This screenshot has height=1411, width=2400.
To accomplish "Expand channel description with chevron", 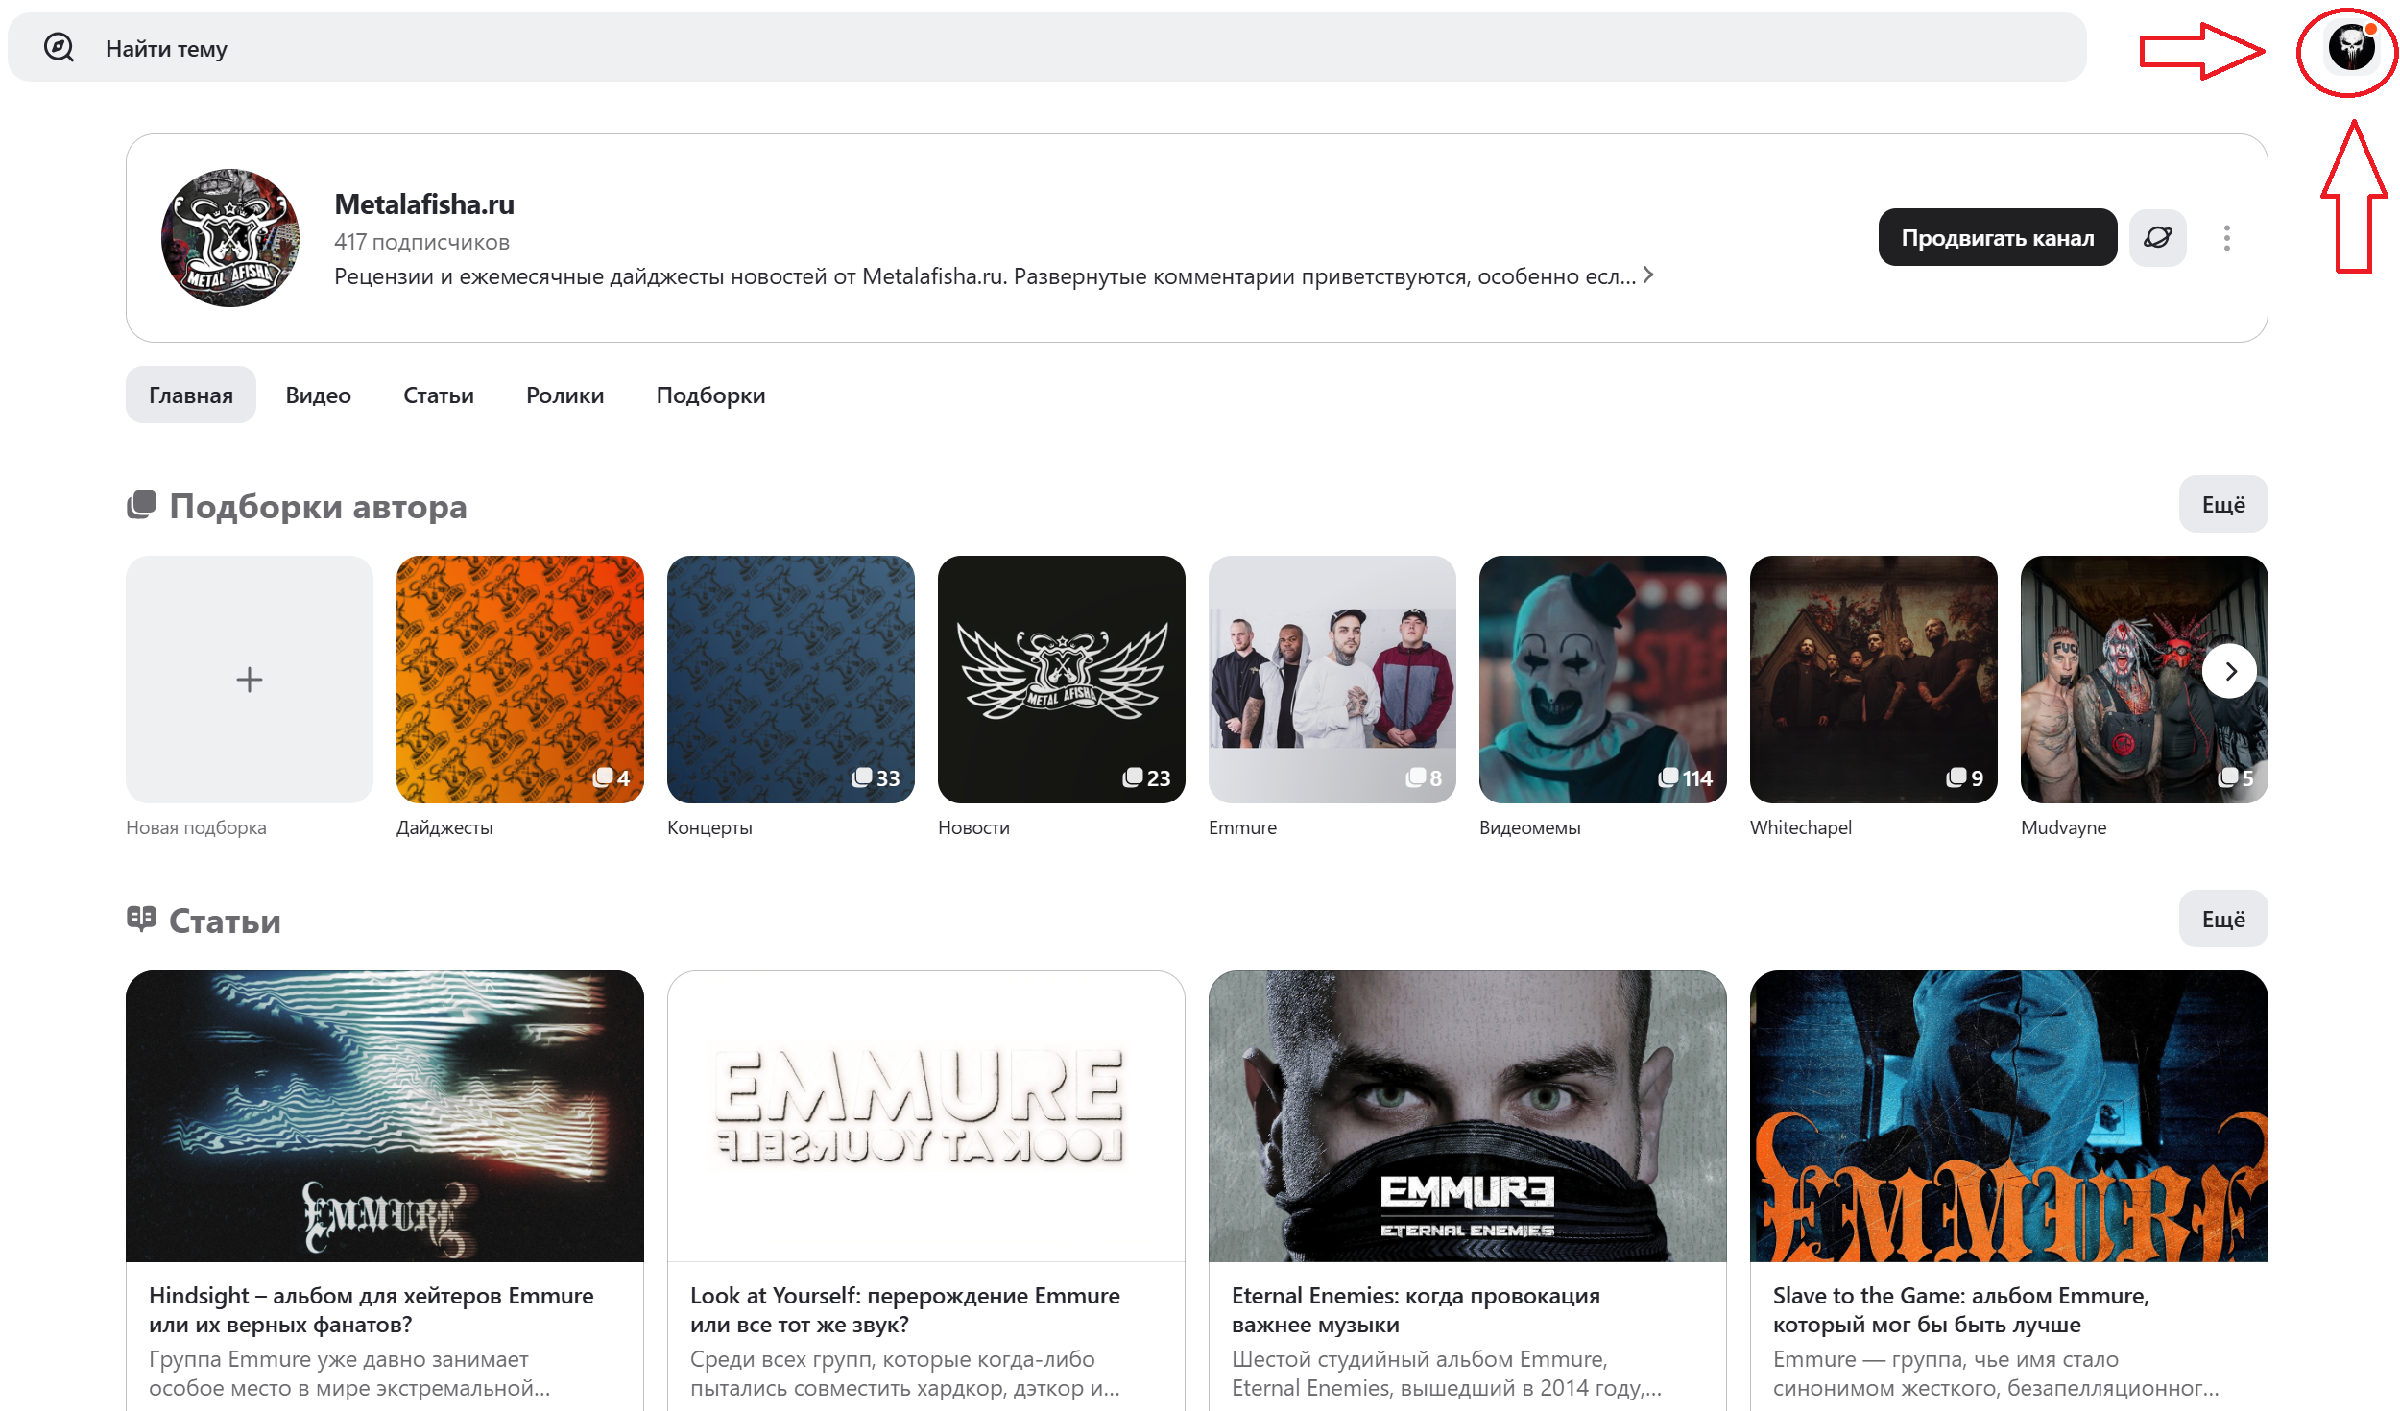I will coord(1648,275).
